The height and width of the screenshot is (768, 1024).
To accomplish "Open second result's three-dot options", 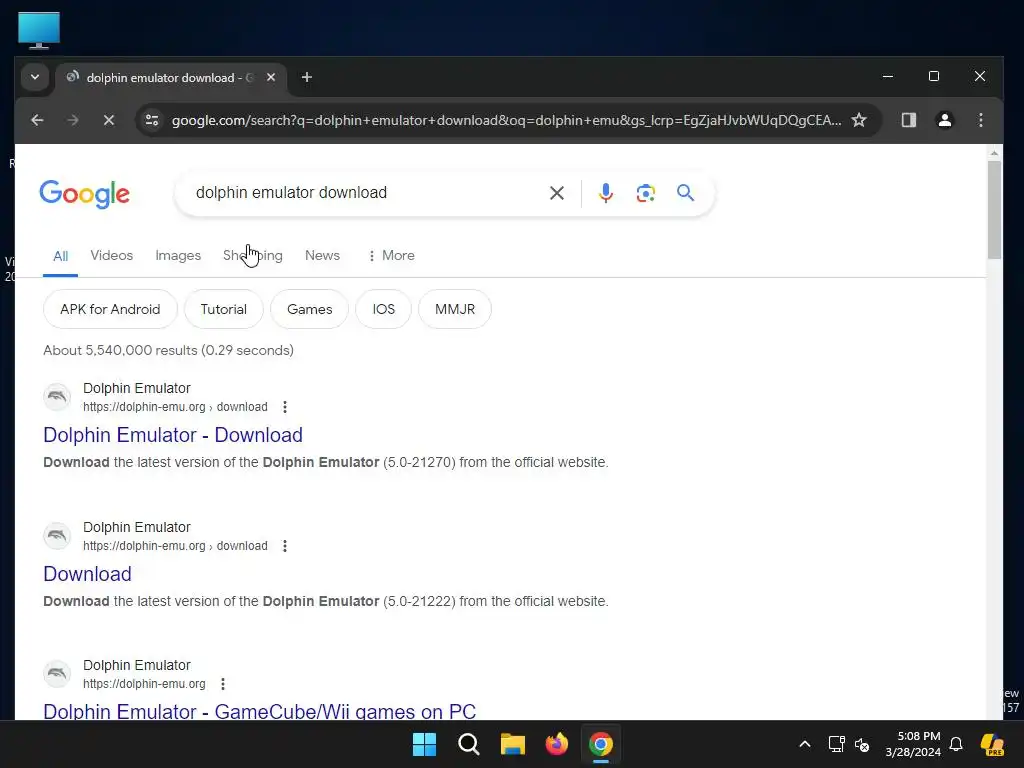I will (285, 546).
